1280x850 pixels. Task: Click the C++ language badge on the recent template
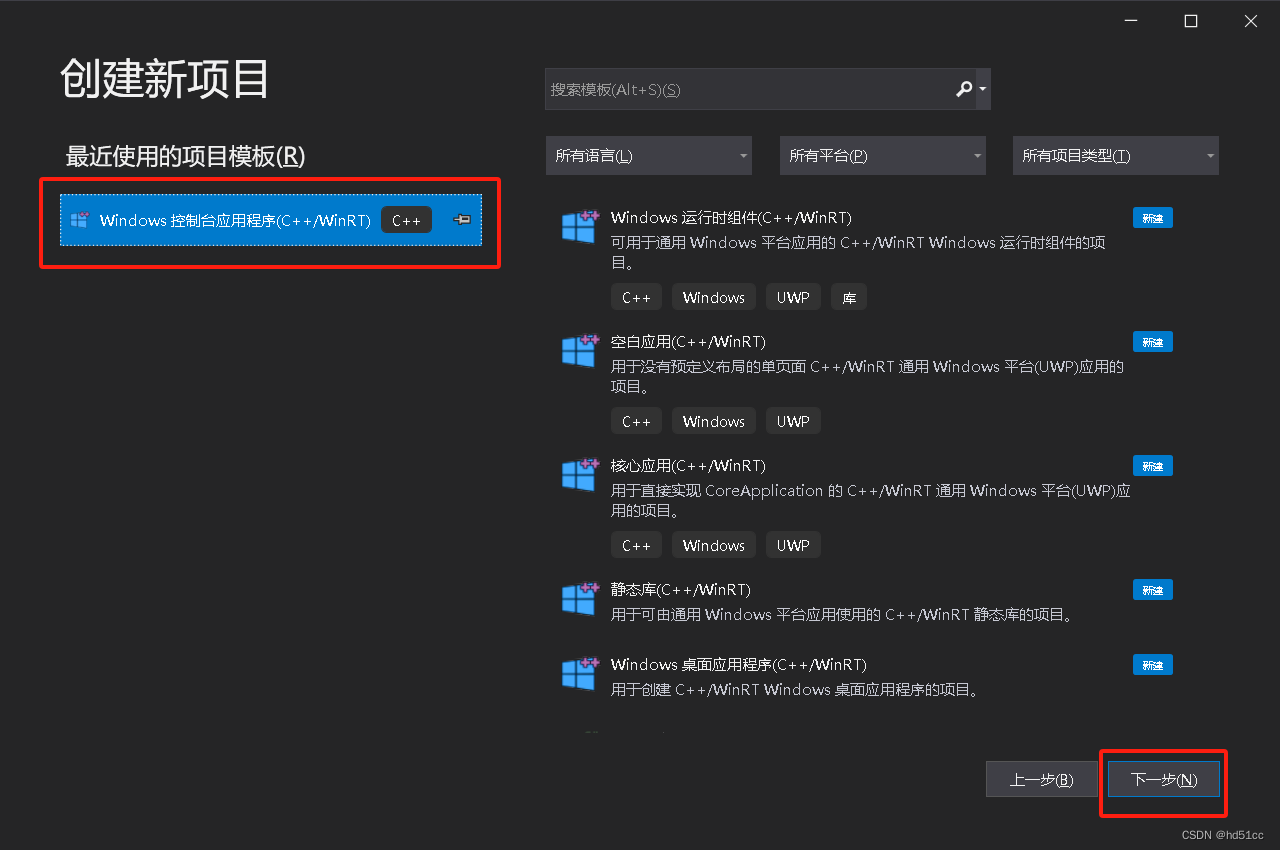click(x=406, y=220)
